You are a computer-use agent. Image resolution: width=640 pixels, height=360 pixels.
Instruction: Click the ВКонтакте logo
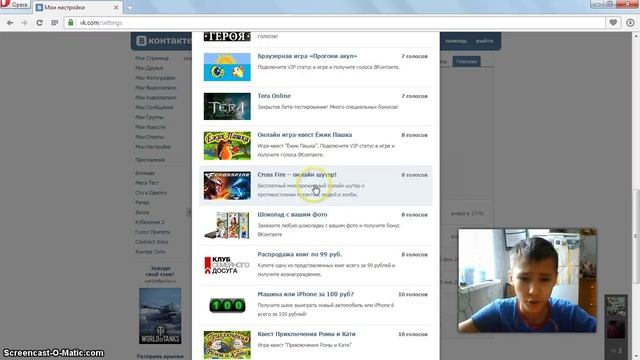[x=163, y=41]
